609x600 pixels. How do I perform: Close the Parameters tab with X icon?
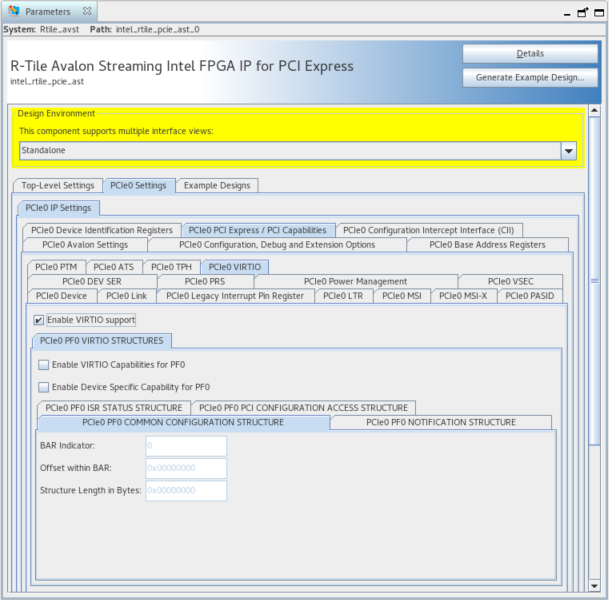tap(87, 11)
